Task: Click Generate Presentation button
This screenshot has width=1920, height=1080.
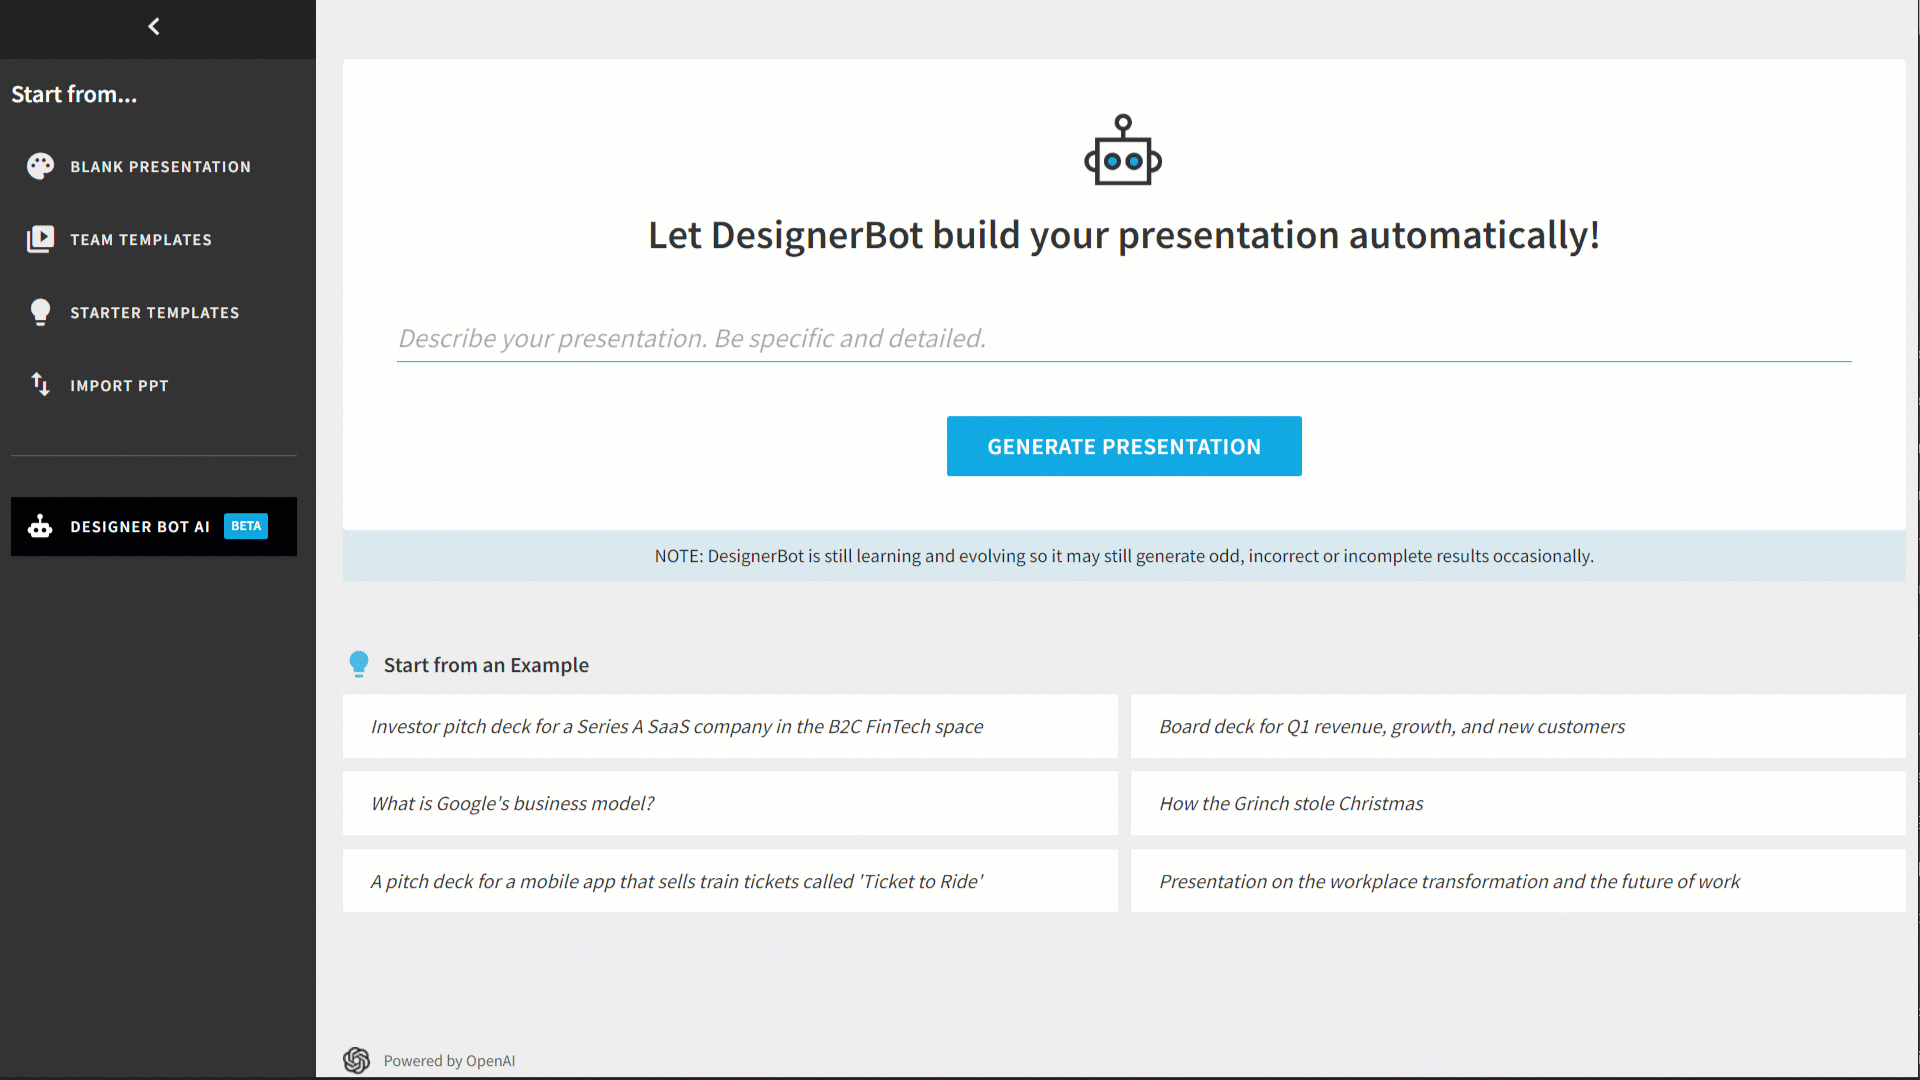Action: [x=1124, y=446]
